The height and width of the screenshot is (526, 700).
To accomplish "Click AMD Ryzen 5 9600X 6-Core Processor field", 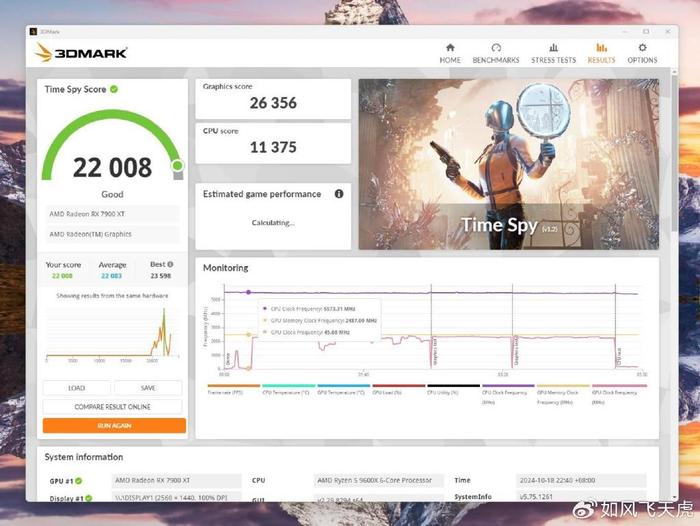I will 379,480.
